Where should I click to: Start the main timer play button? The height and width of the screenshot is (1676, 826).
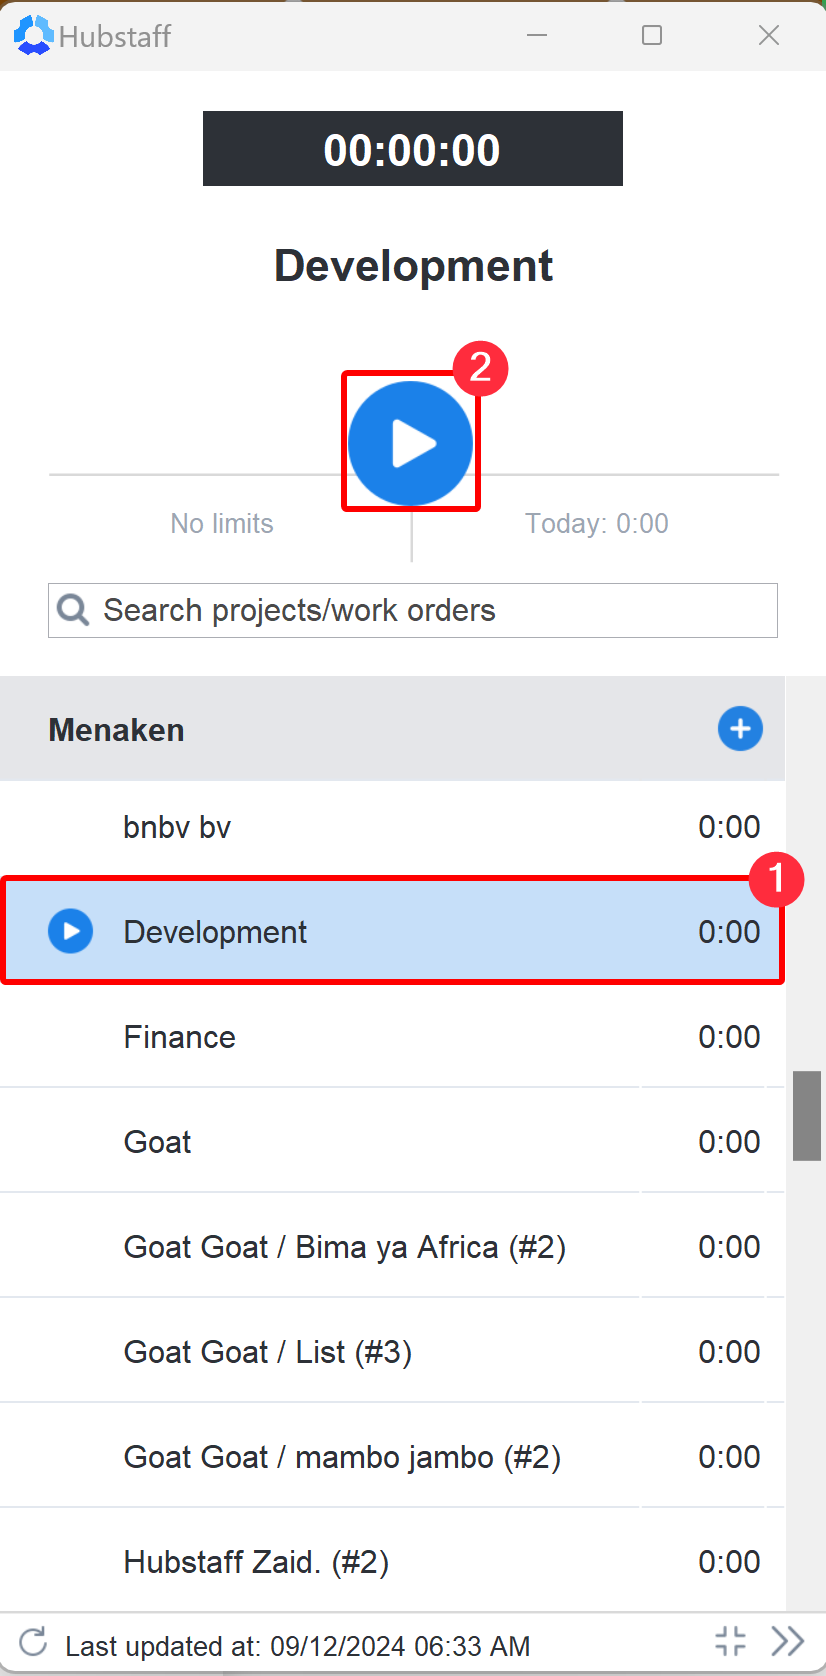[411, 443]
